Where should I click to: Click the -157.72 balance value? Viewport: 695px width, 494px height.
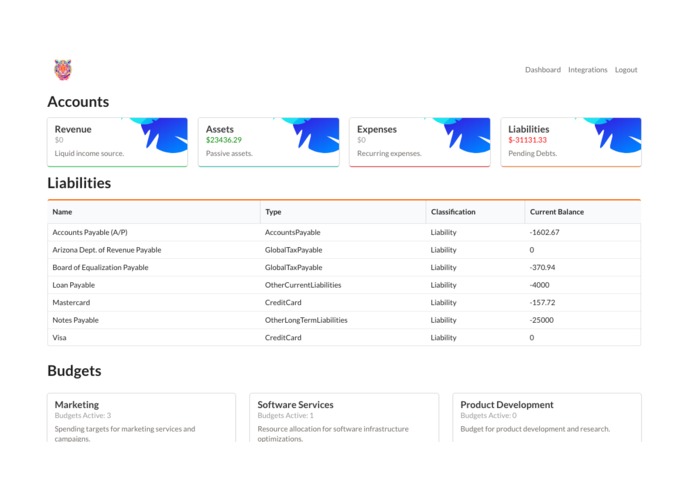(542, 302)
